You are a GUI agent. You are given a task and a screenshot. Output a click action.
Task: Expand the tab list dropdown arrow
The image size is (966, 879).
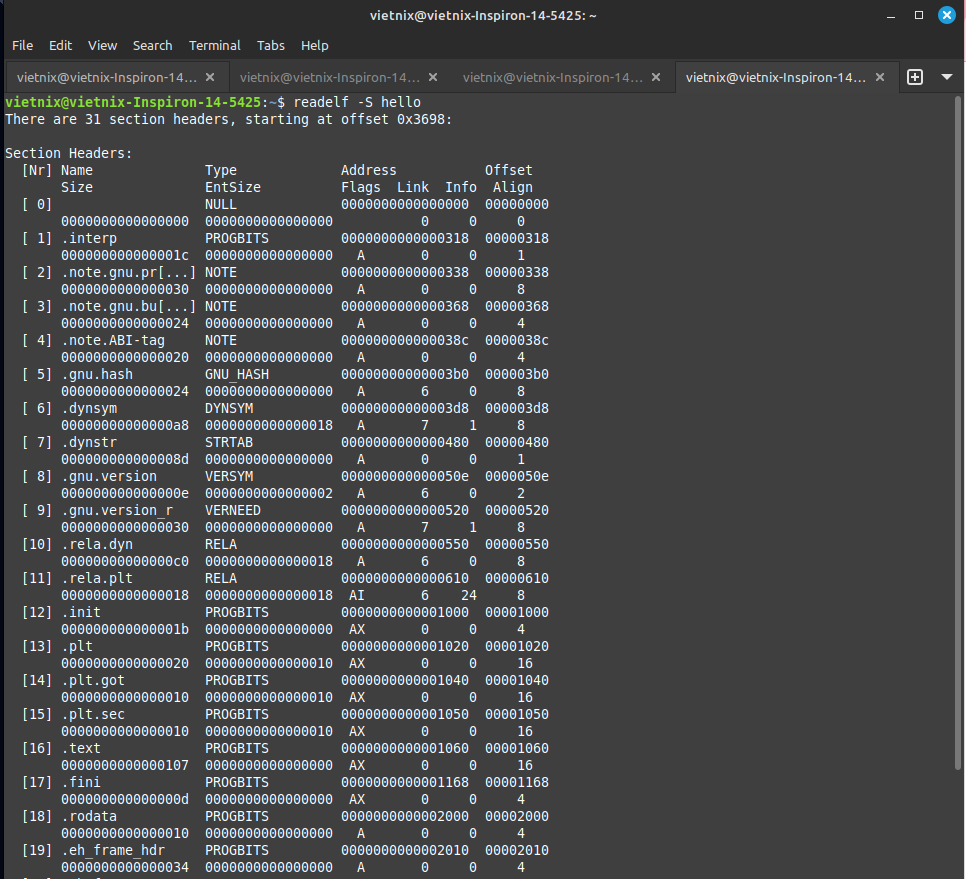(x=947, y=77)
